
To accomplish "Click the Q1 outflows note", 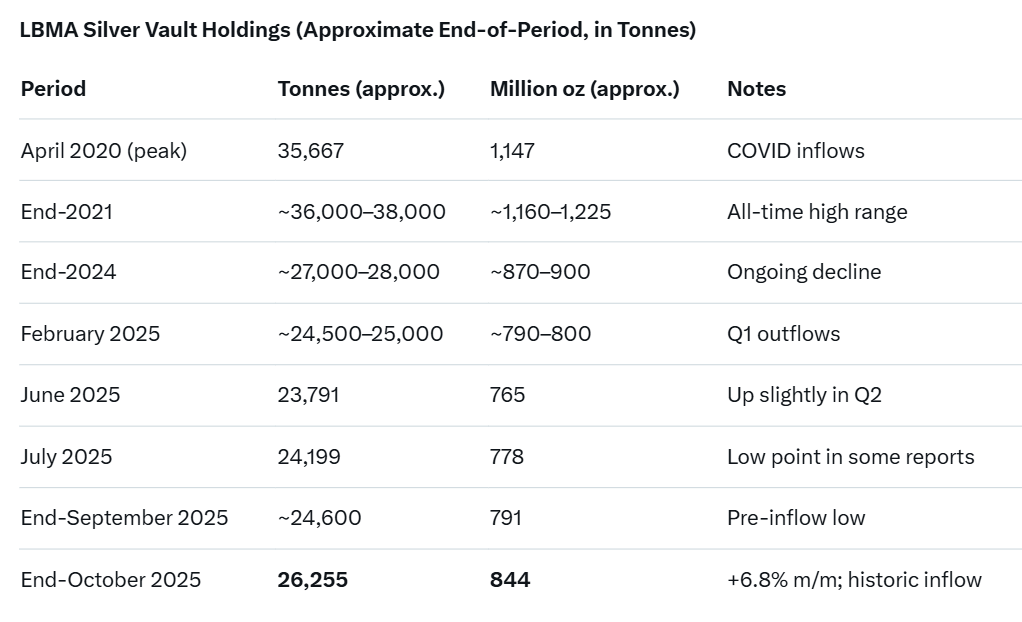I will coord(783,334).
